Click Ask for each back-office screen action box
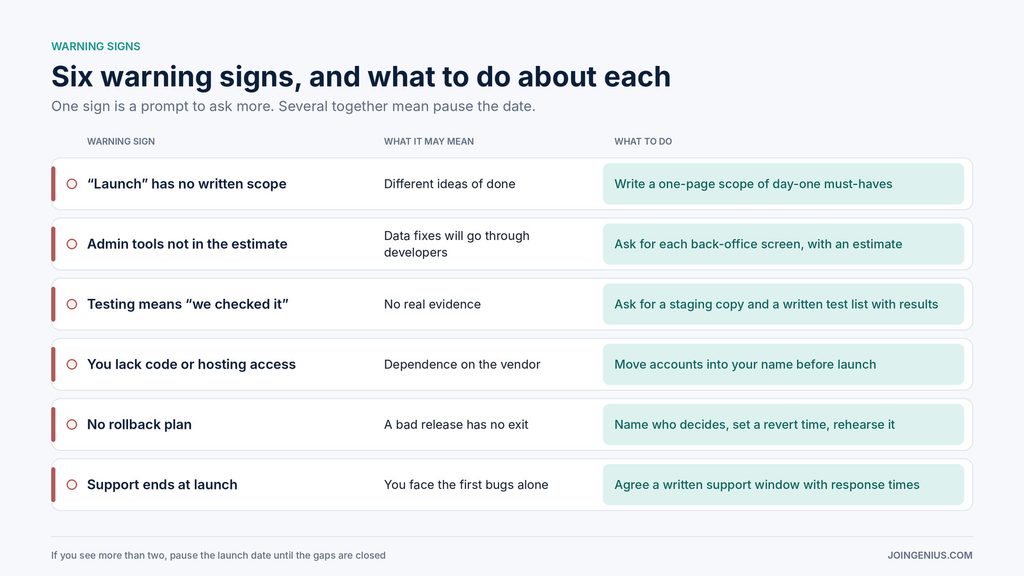Viewport: 1024px width, 576px height. tap(783, 244)
